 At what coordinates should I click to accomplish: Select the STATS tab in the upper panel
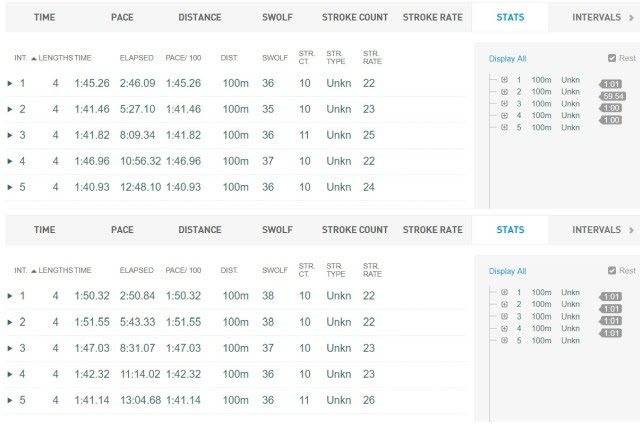point(510,17)
